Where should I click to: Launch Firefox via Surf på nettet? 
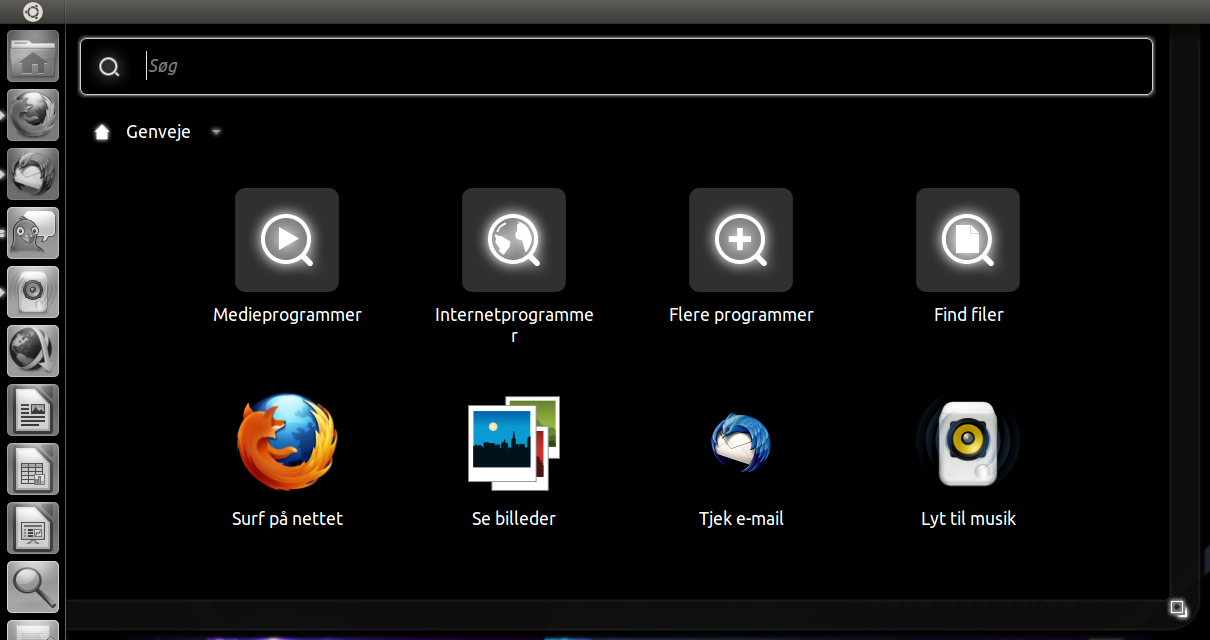(x=287, y=442)
